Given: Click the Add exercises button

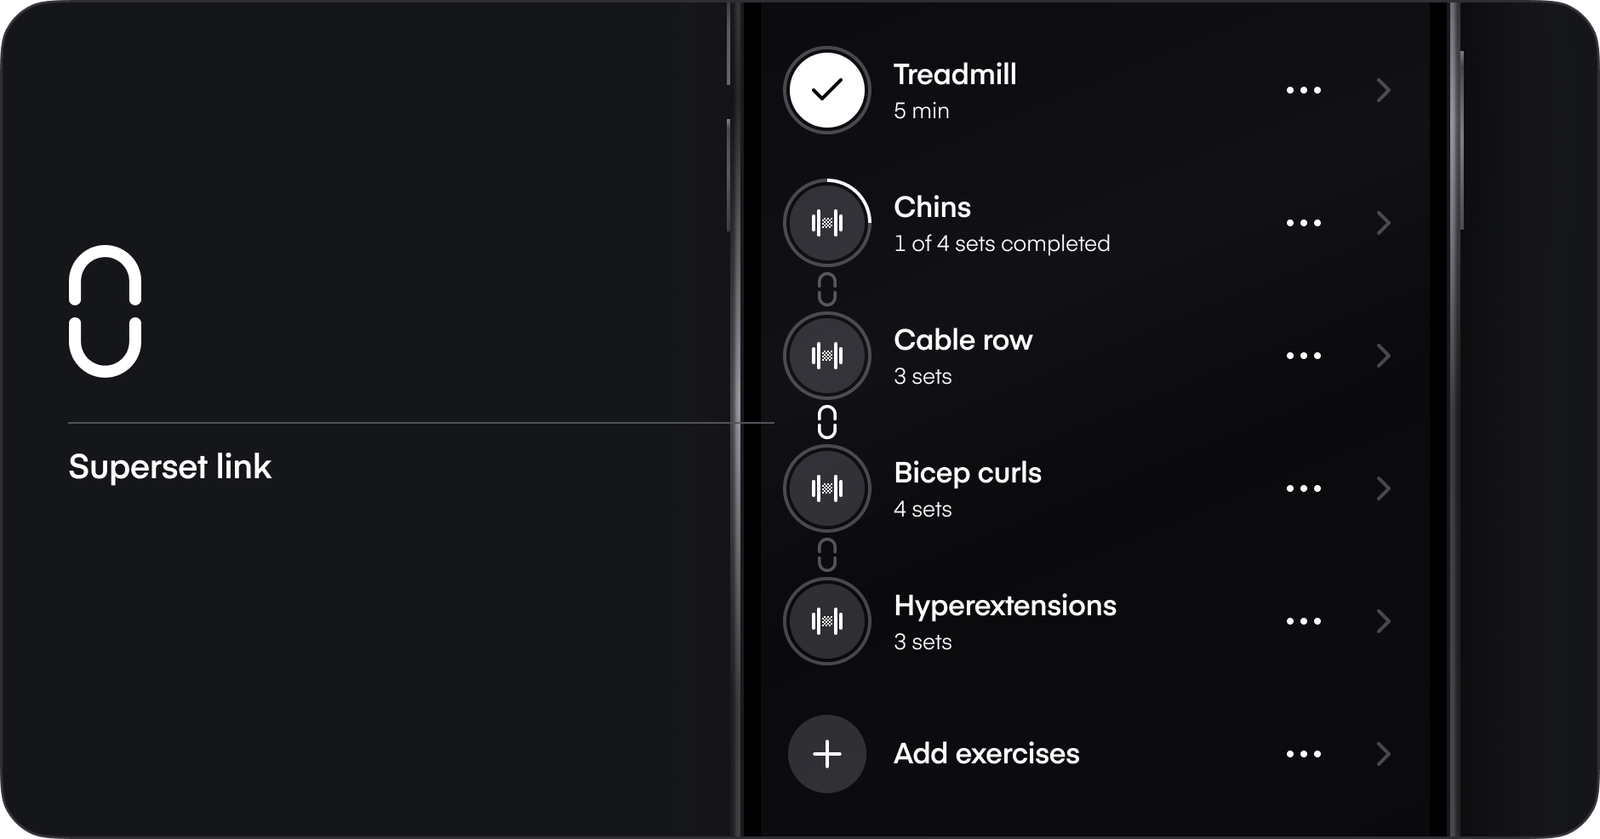Looking at the screenshot, I should [x=986, y=754].
